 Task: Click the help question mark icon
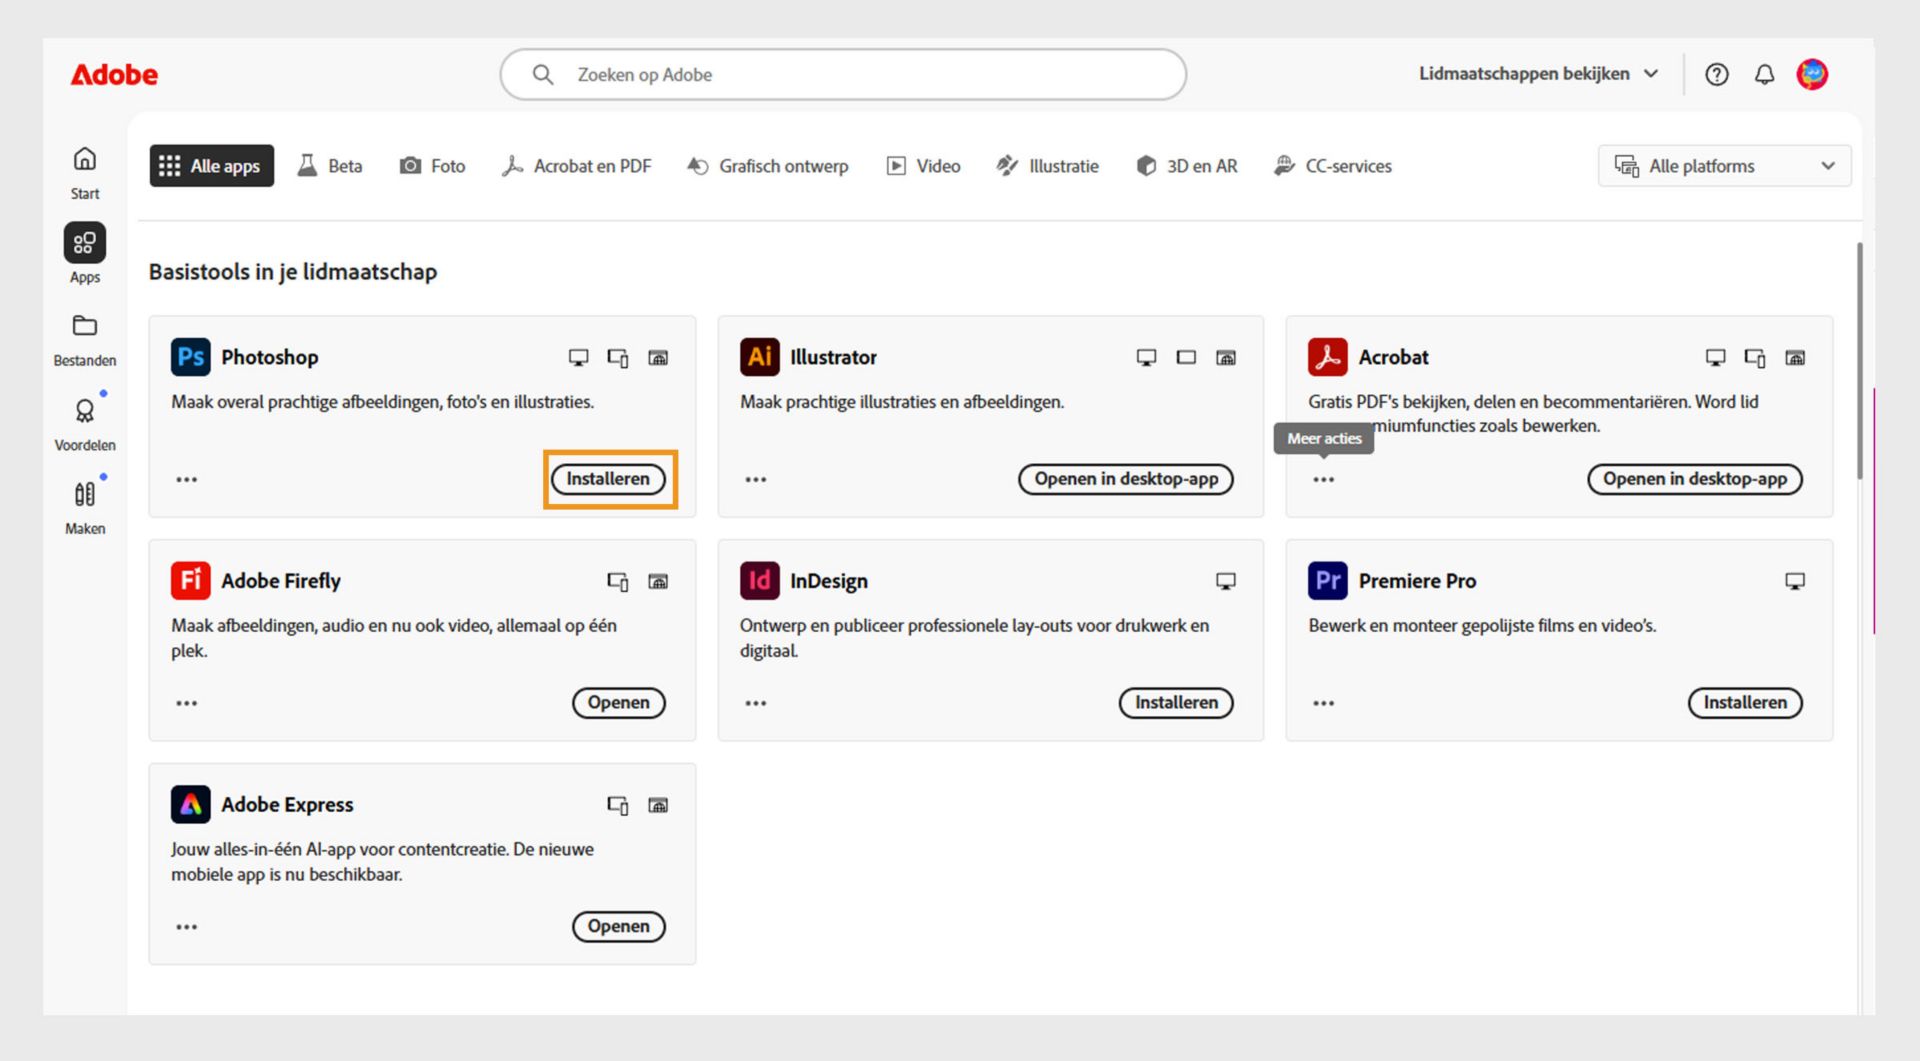[x=1716, y=75]
